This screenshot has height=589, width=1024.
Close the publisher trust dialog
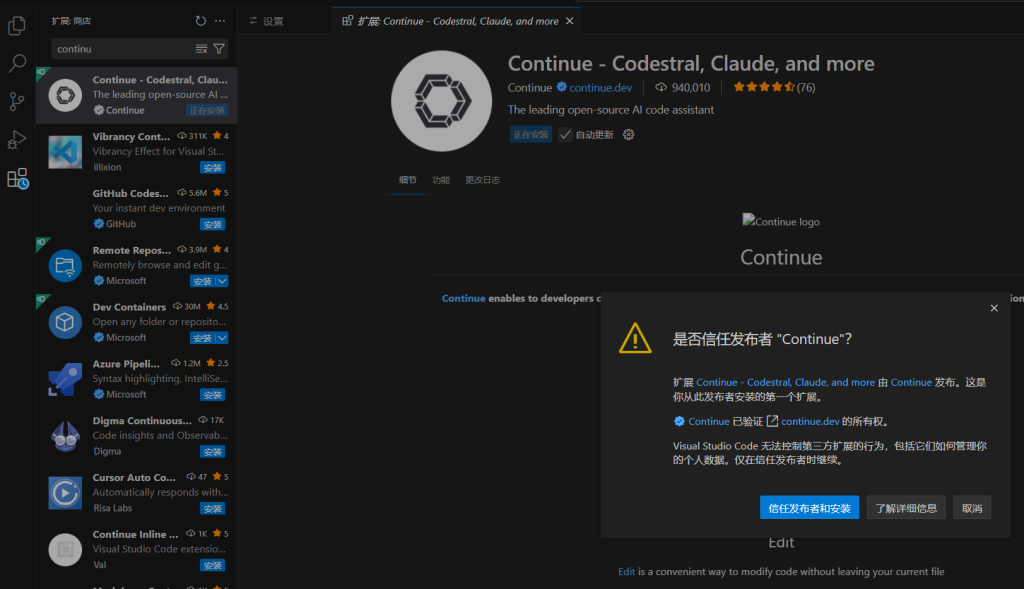[994, 308]
